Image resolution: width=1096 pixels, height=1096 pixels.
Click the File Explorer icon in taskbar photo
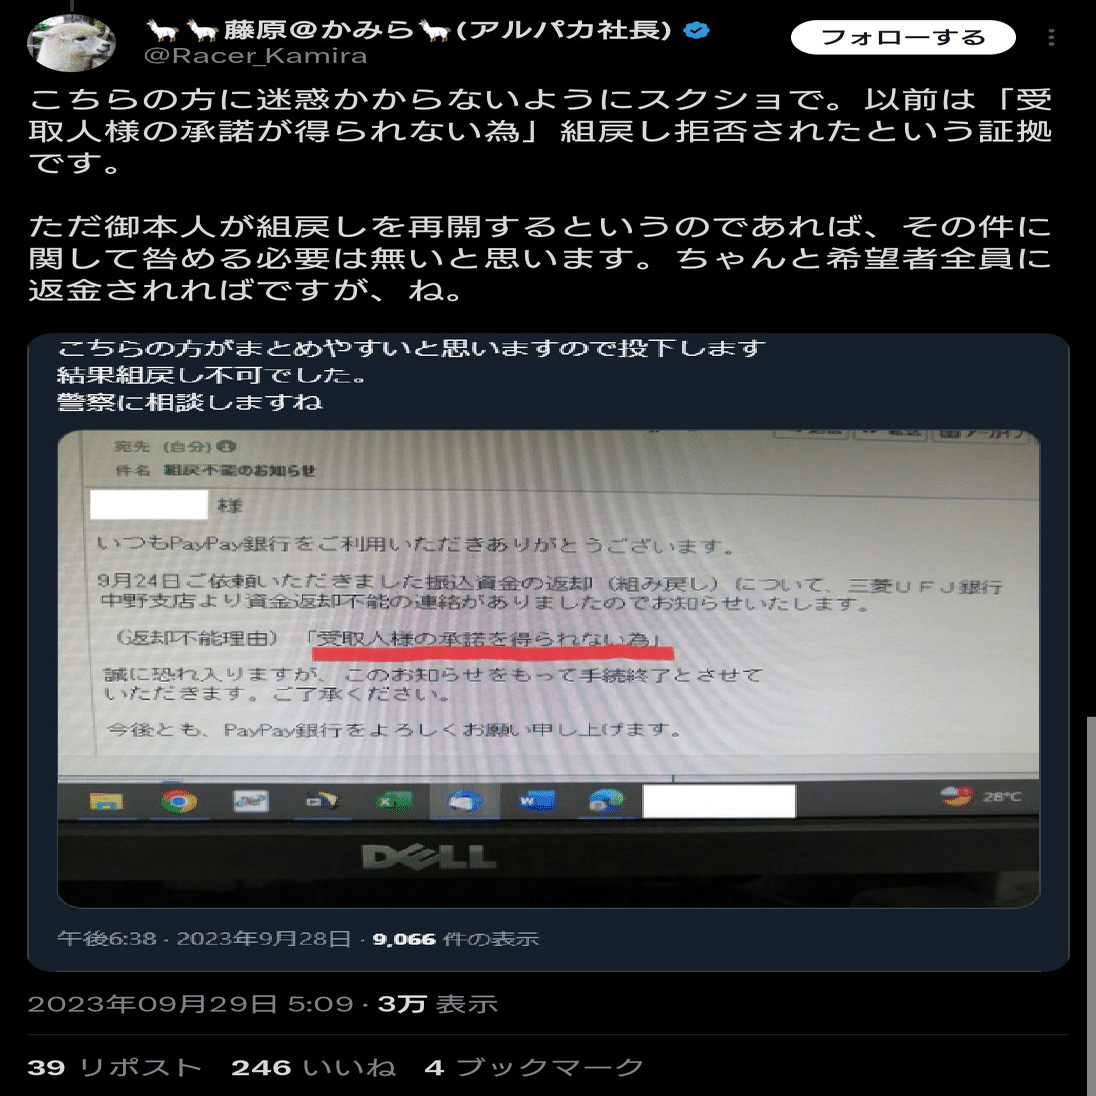(x=106, y=801)
